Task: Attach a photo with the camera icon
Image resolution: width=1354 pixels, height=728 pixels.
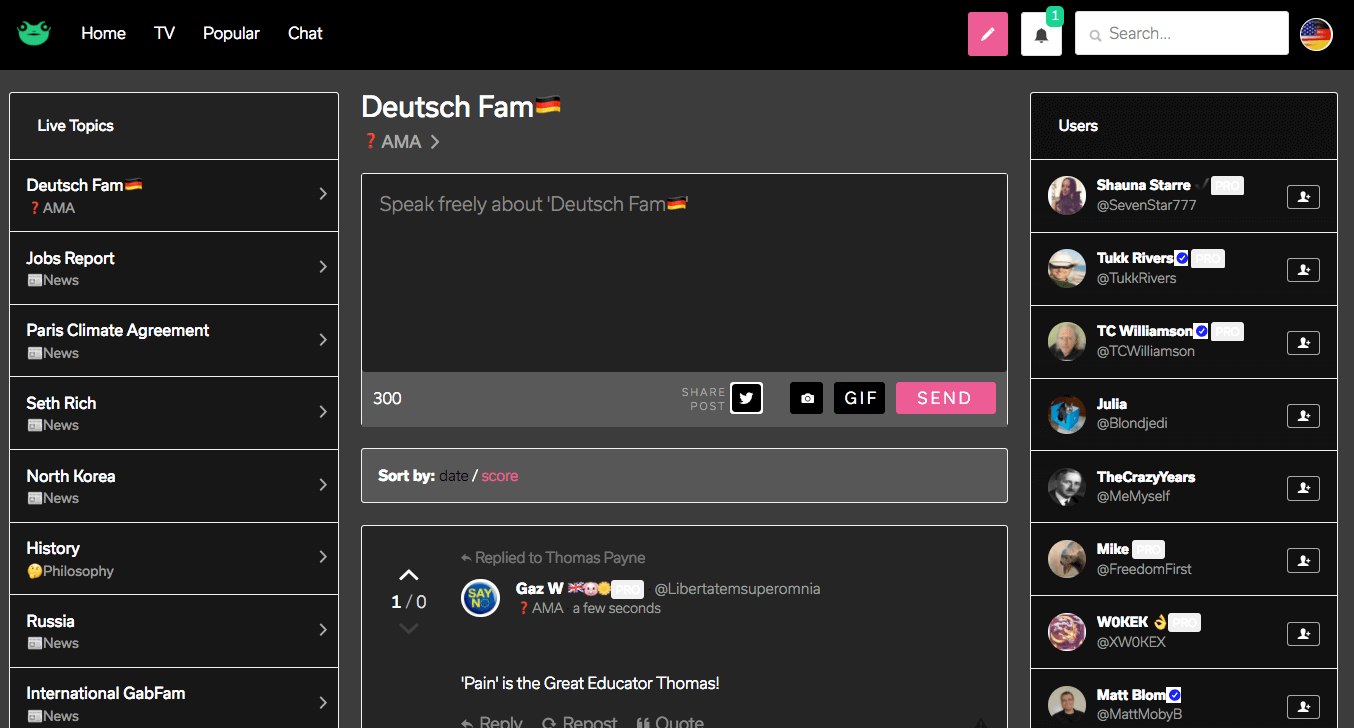Action: pyautogui.click(x=806, y=397)
